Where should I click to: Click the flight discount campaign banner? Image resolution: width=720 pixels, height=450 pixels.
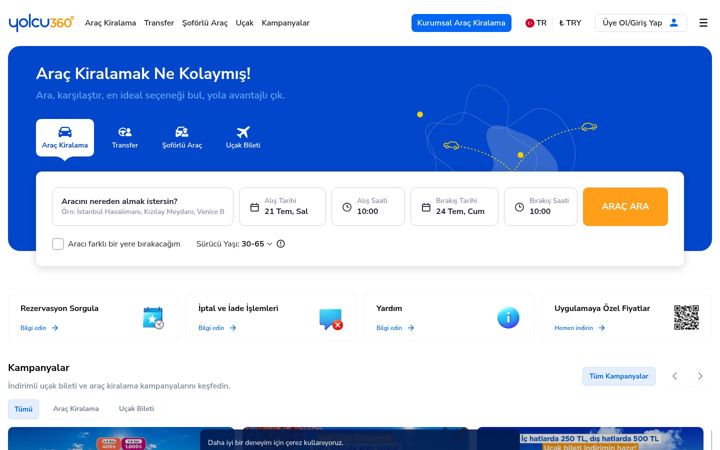(x=590, y=439)
